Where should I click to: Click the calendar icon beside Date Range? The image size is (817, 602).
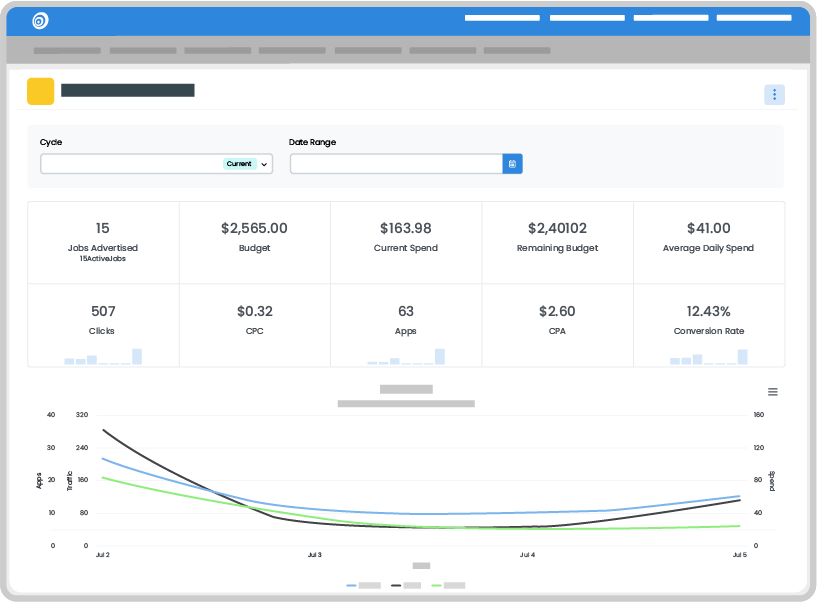tap(512, 164)
